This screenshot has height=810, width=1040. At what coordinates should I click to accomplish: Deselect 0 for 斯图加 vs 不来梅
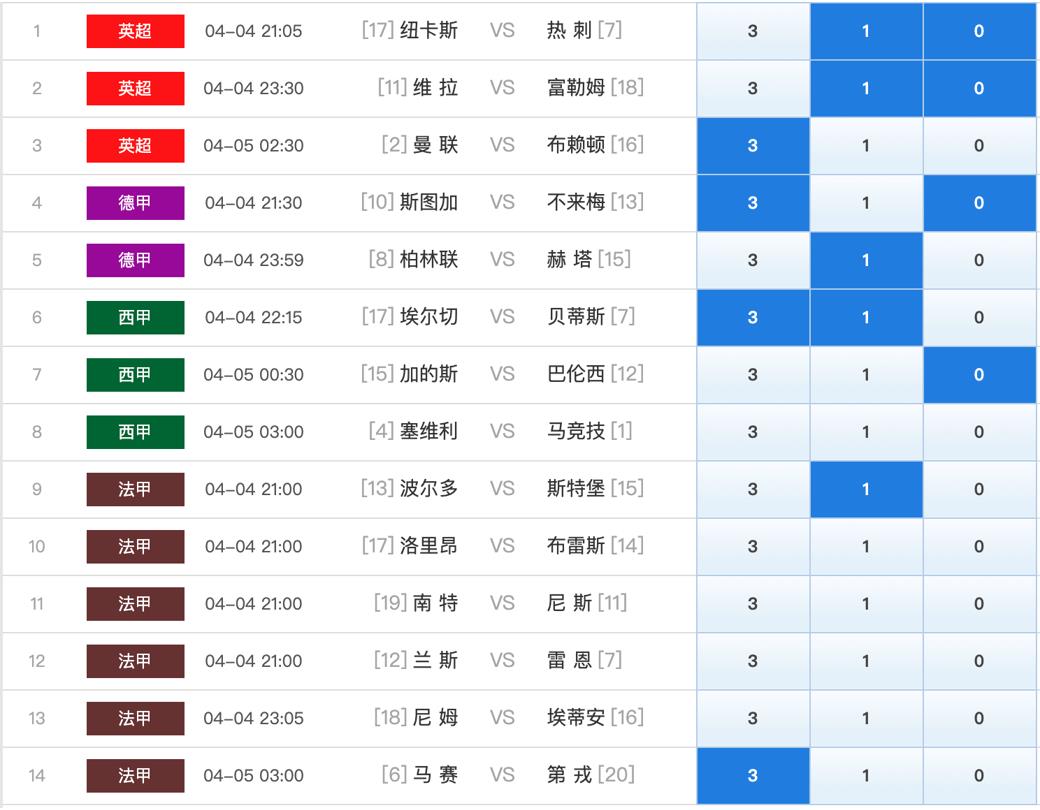tap(980, 203)
